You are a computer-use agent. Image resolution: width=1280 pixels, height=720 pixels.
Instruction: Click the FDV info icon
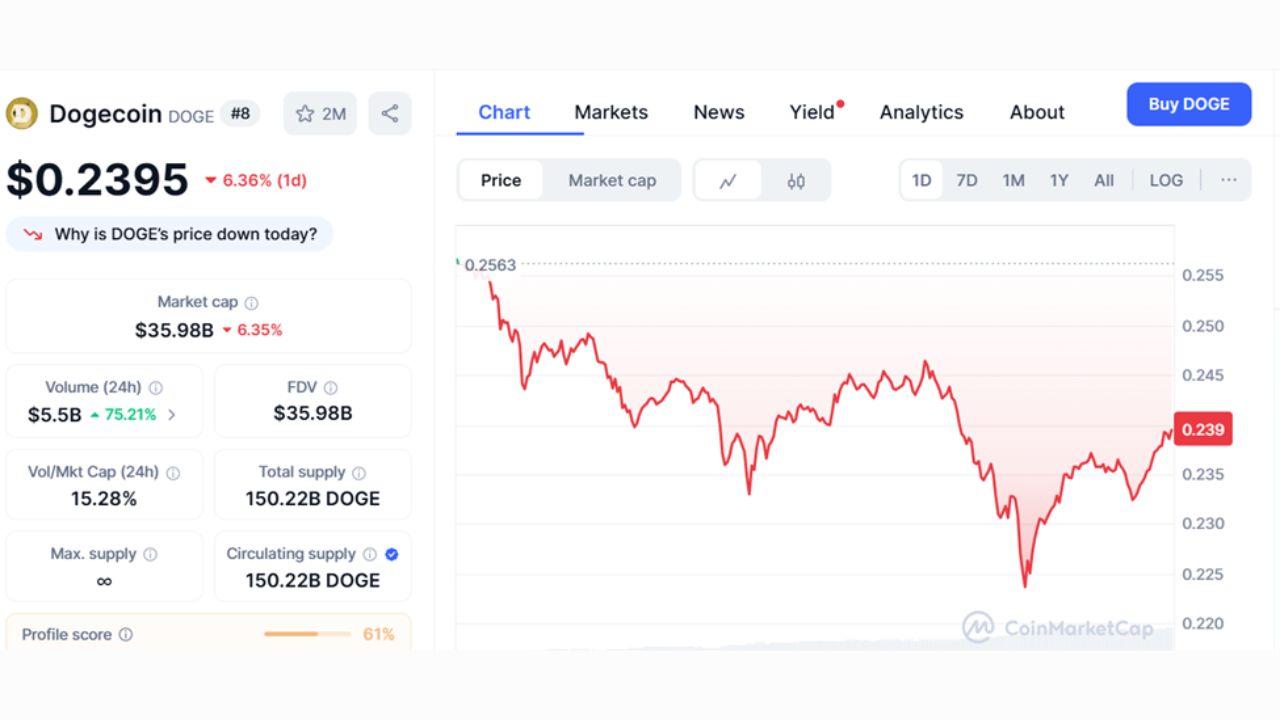coord(331,388)
